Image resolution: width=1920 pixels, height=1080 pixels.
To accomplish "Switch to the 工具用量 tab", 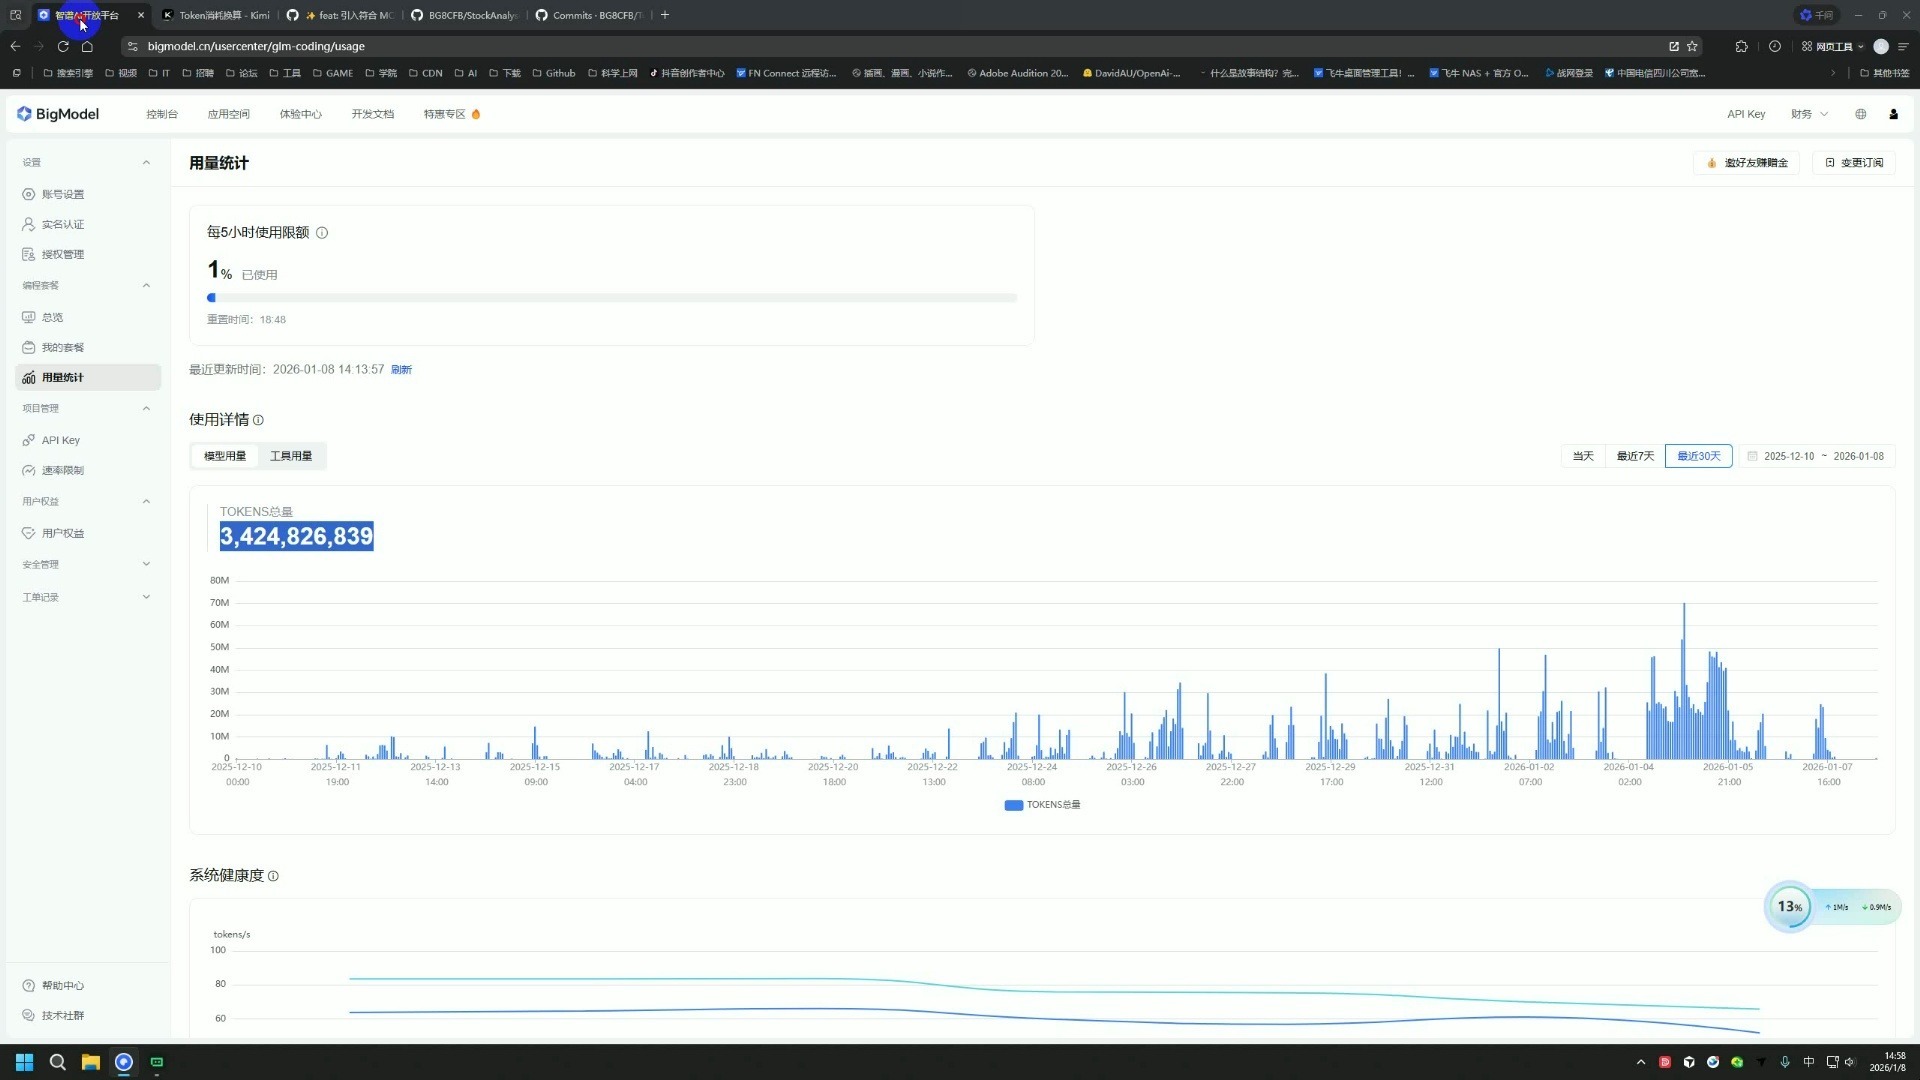I will click(291, 456).
